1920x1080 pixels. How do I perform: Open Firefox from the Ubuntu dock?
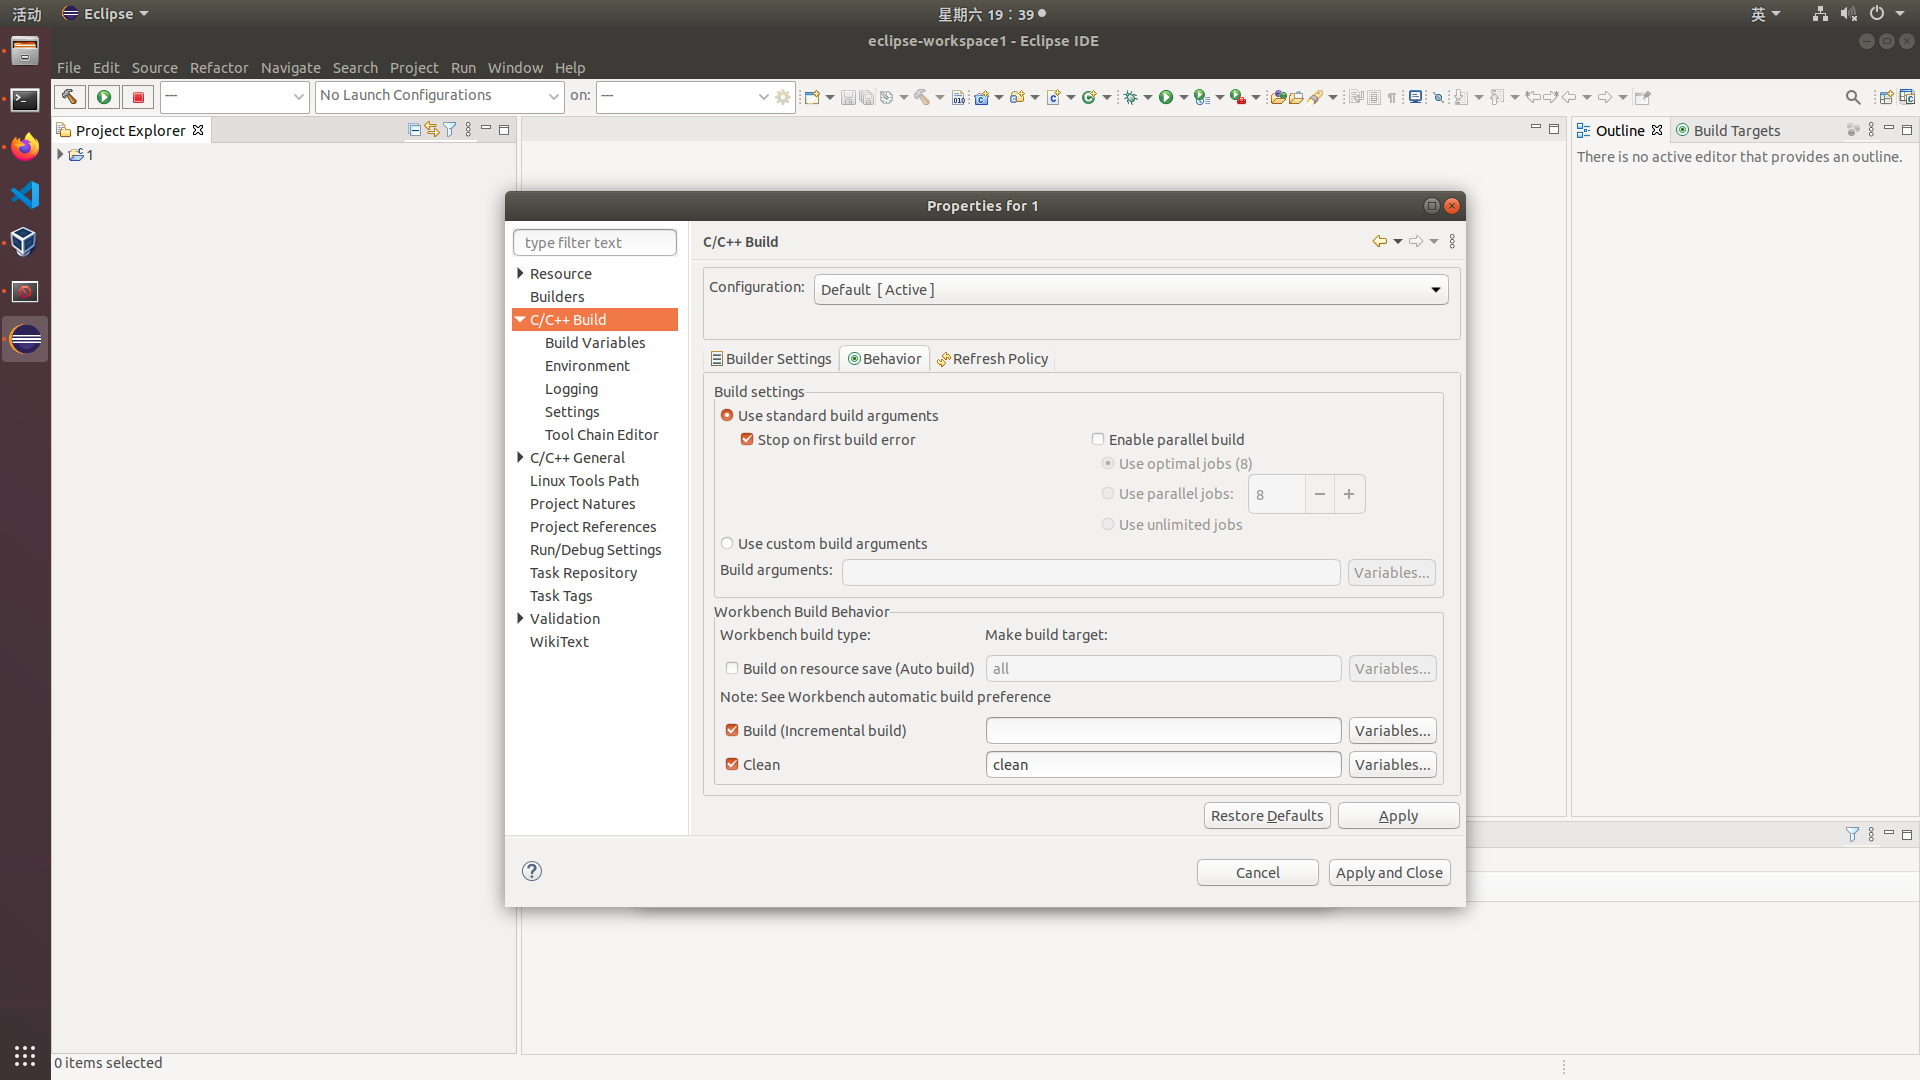pyautogui.click(x=25, y=147)
